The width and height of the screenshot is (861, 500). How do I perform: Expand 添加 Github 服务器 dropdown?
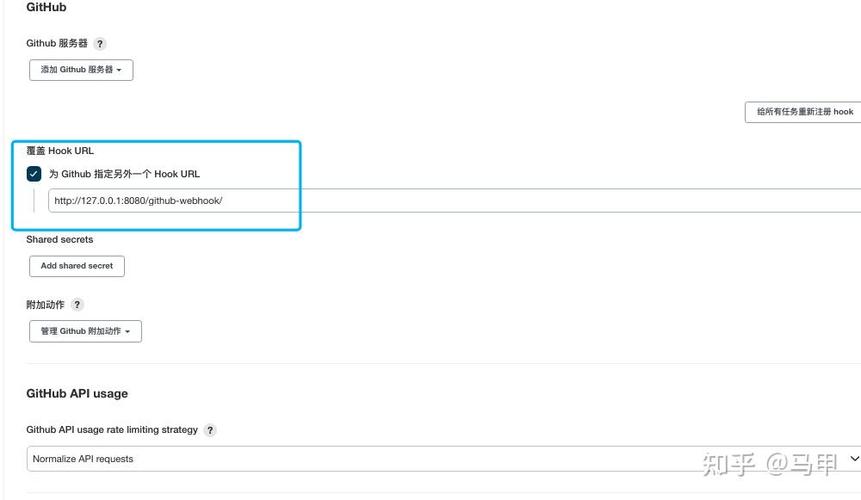81,70
